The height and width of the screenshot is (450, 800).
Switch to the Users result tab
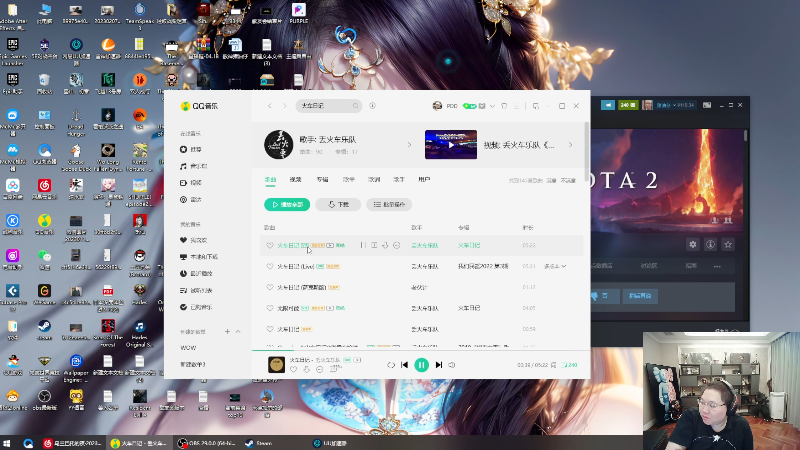click(424, 180)
